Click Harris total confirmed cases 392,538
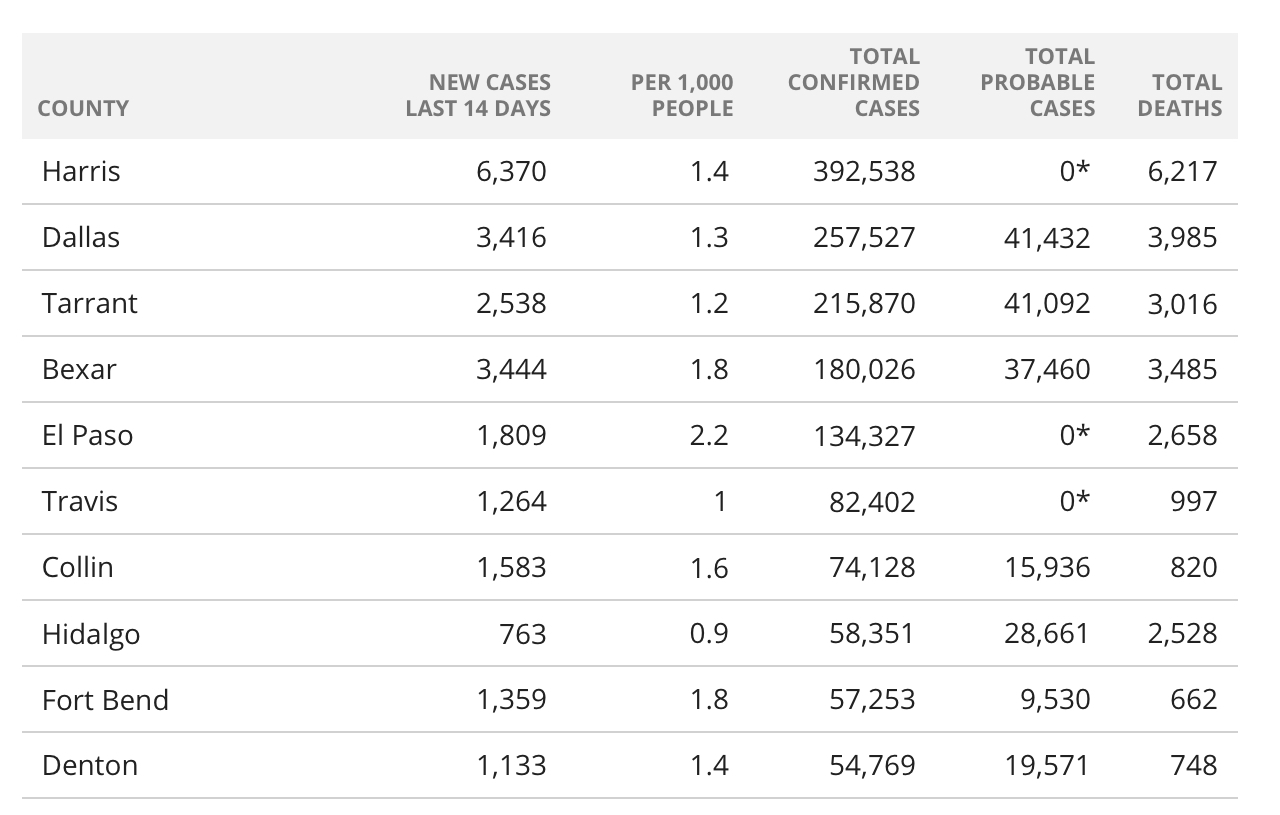Image resolution: width=1280 pixels, height=815 pixels. [x=865, y=171]
